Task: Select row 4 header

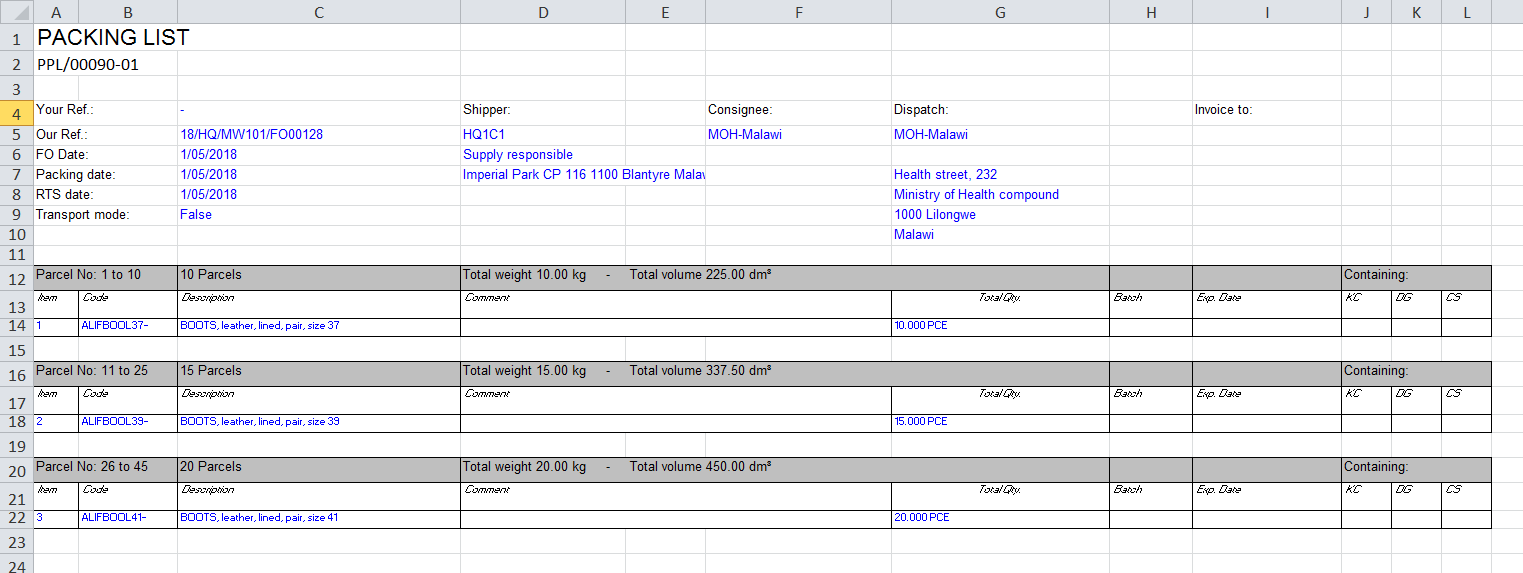Action: (x=17, y=112)
